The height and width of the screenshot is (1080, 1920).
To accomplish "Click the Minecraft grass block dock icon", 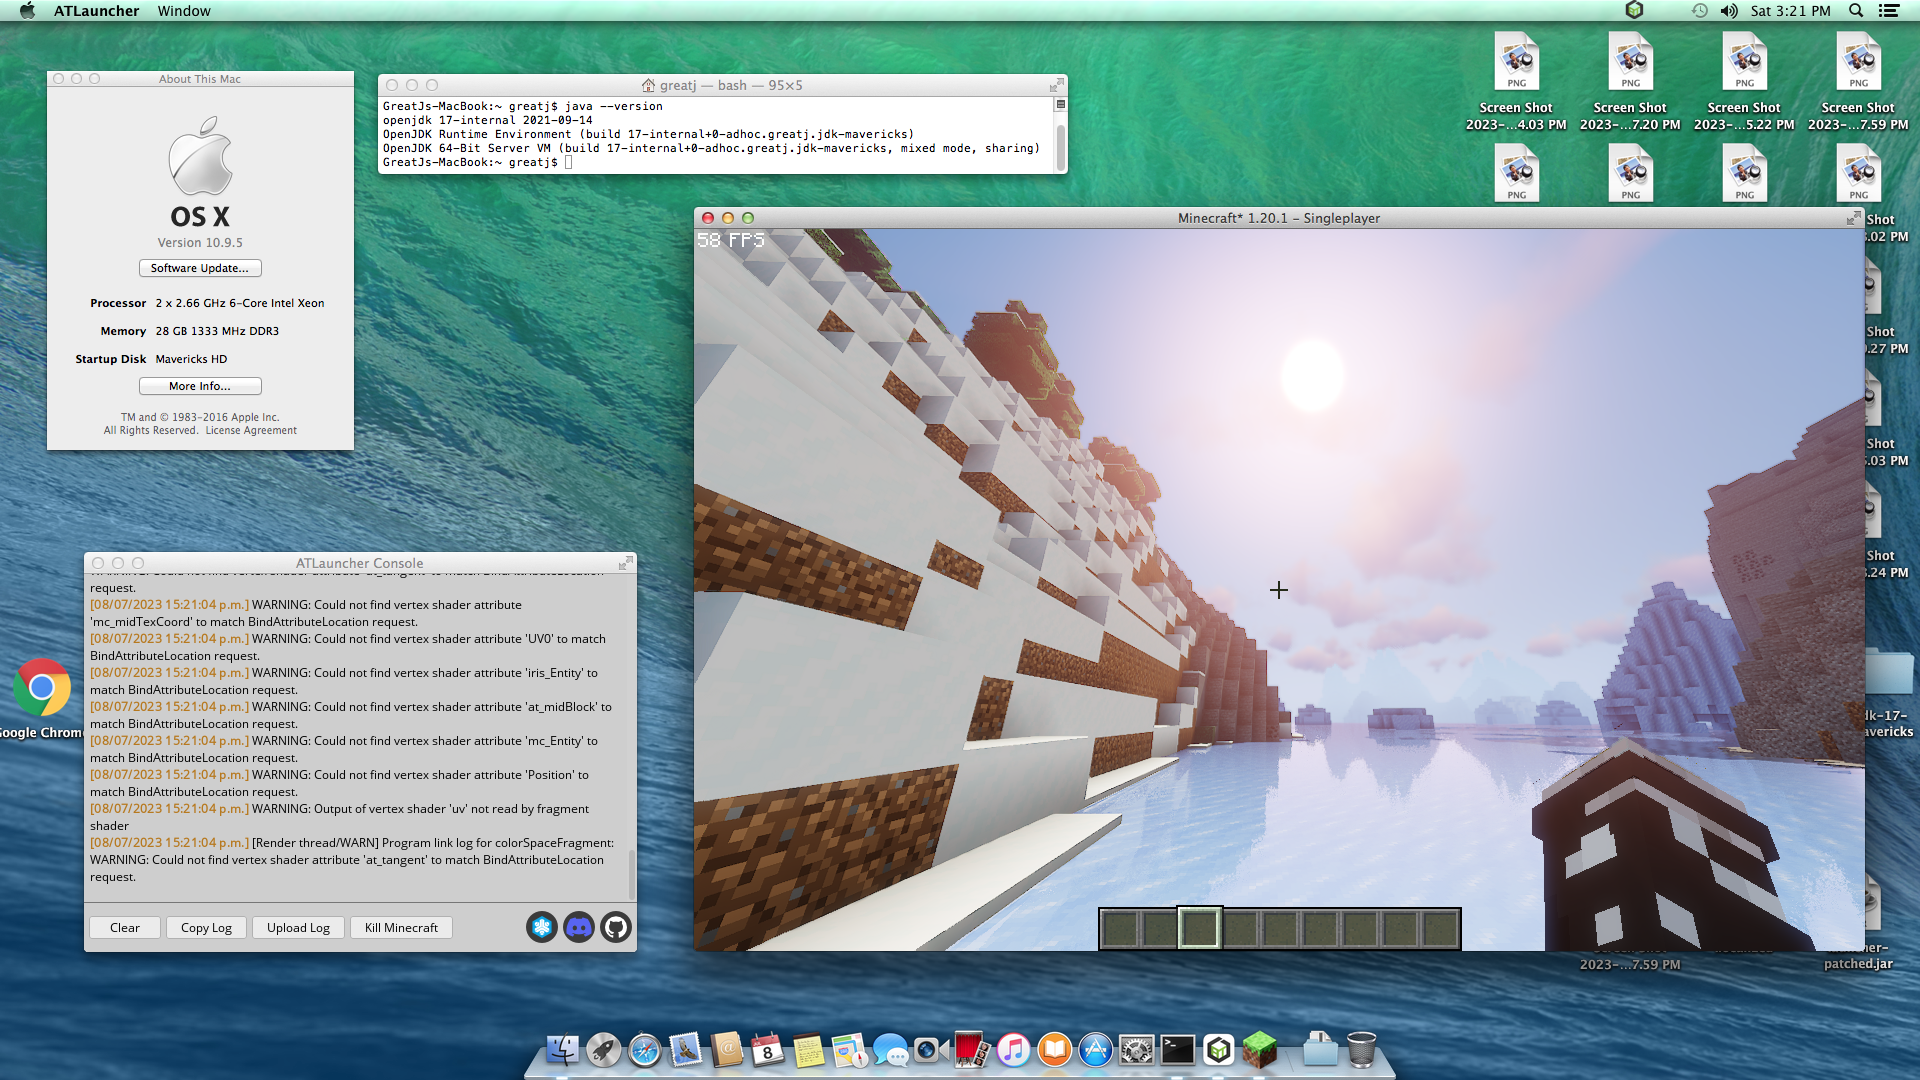I will [1260, 1050].
